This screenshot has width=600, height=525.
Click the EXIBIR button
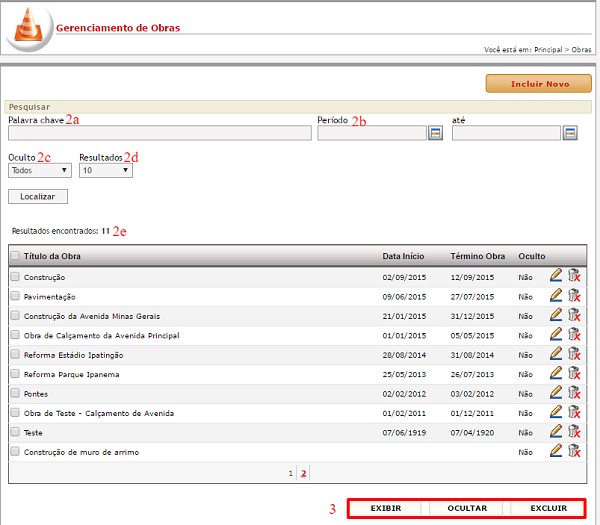[x=386, y=508]
